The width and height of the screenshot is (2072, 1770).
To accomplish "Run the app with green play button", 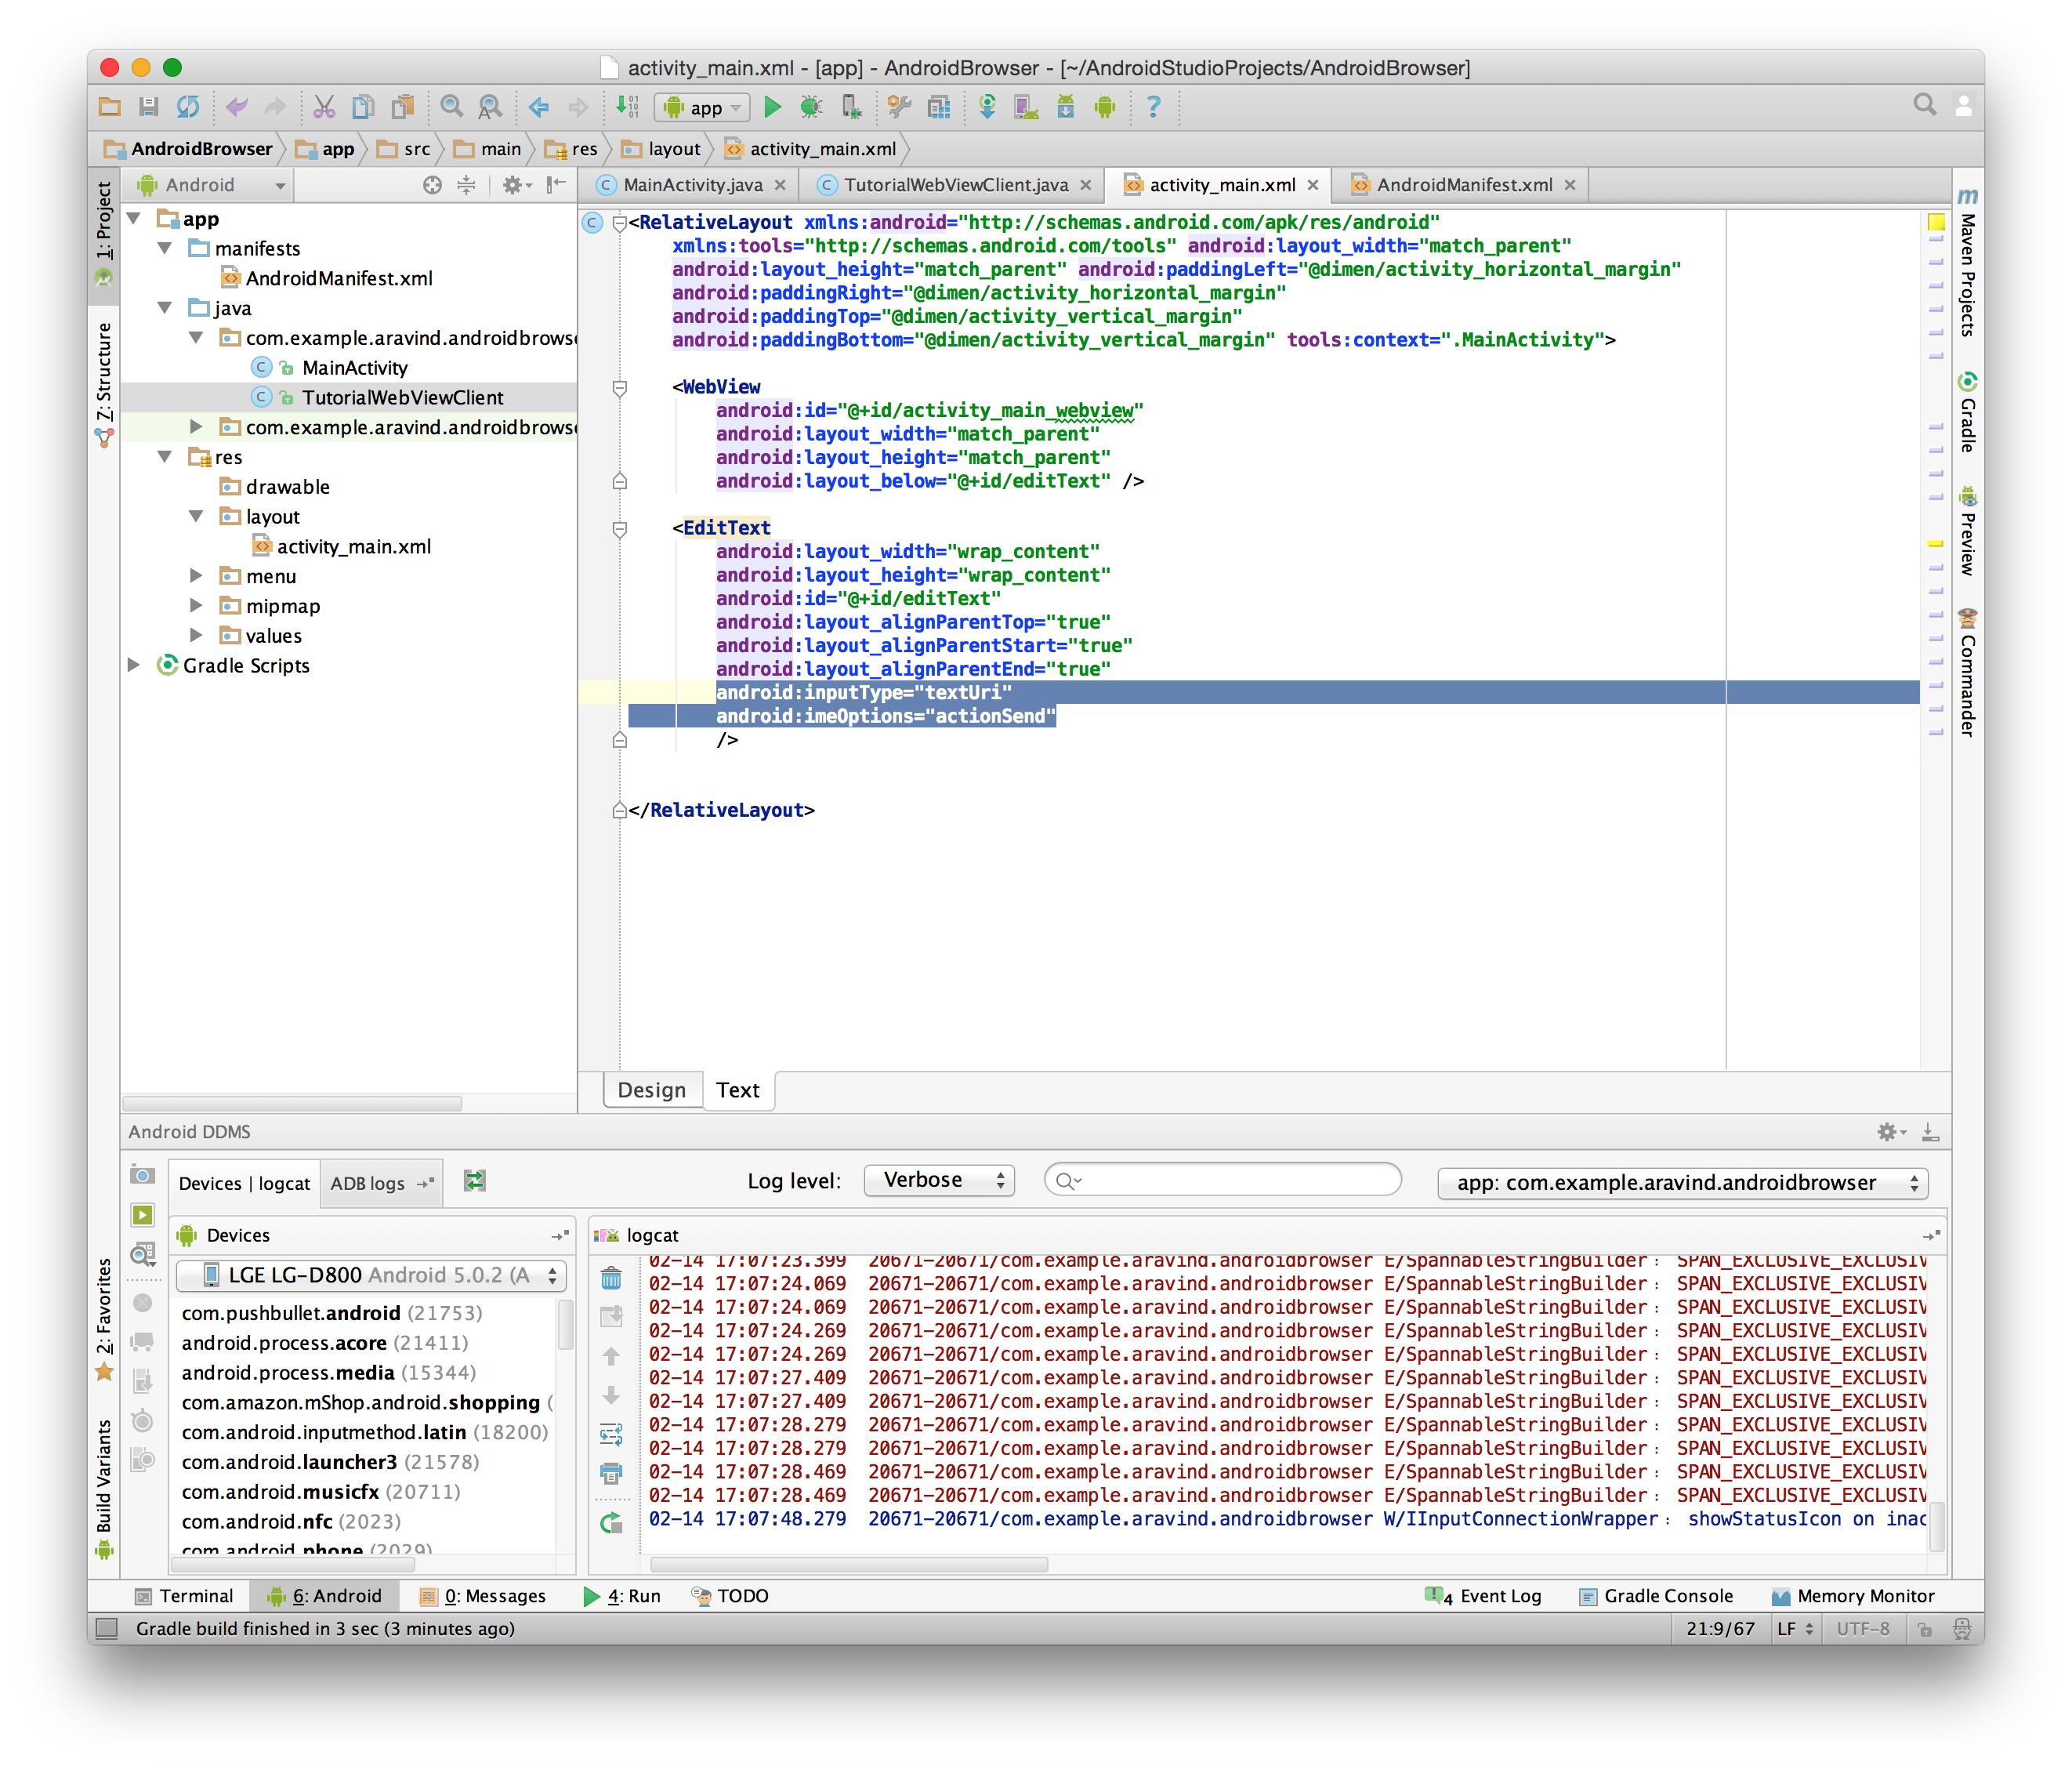I will click(x=771, y=107).
